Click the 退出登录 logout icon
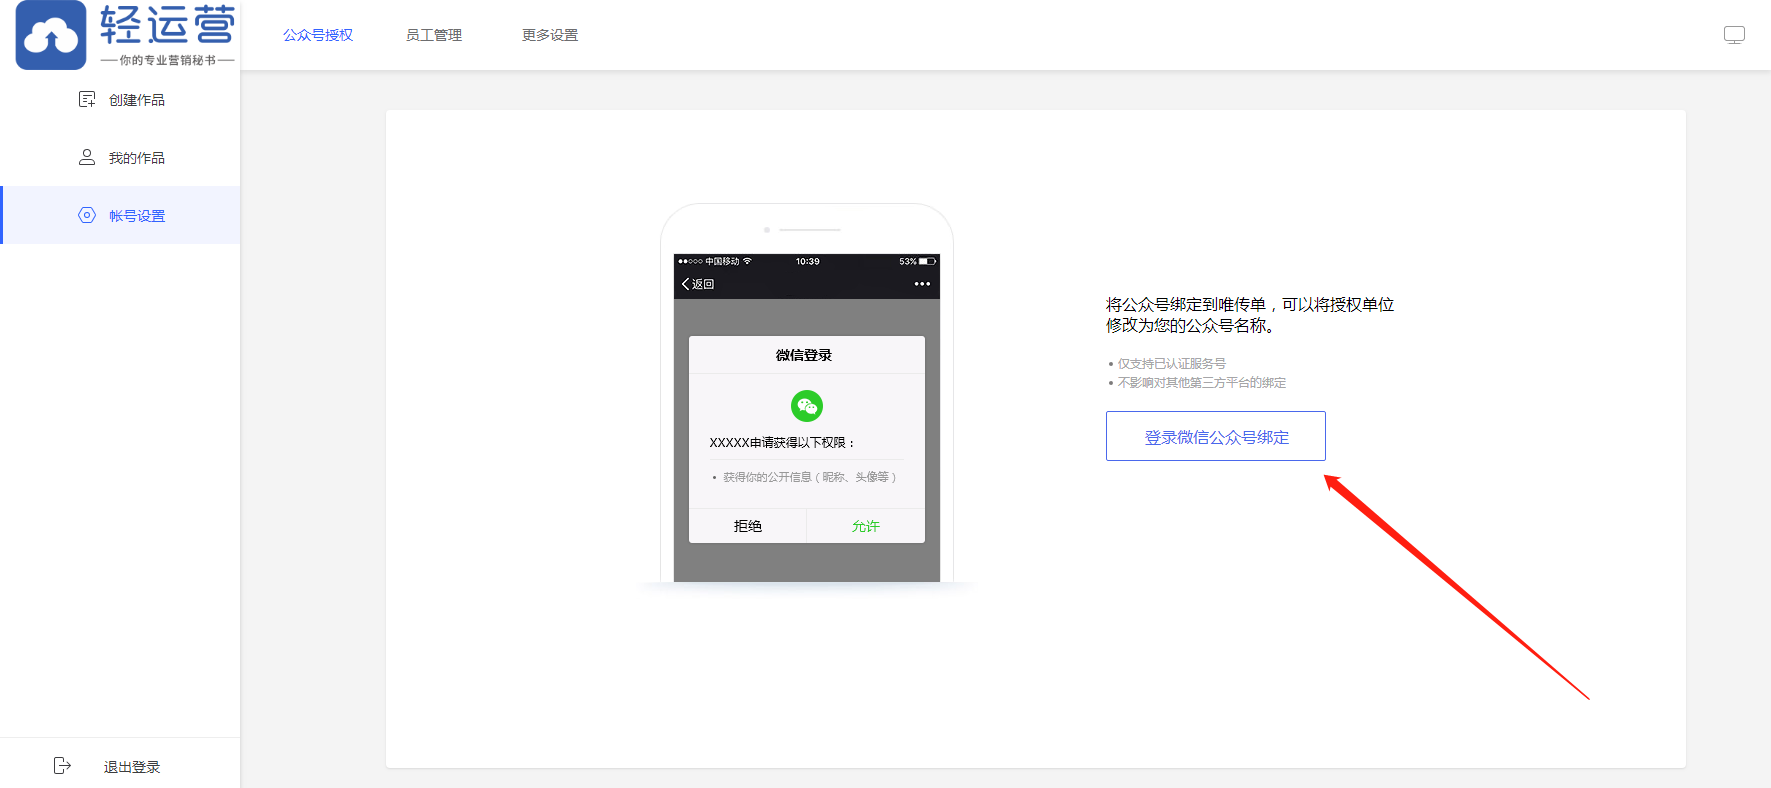 [x=62, y=765]
